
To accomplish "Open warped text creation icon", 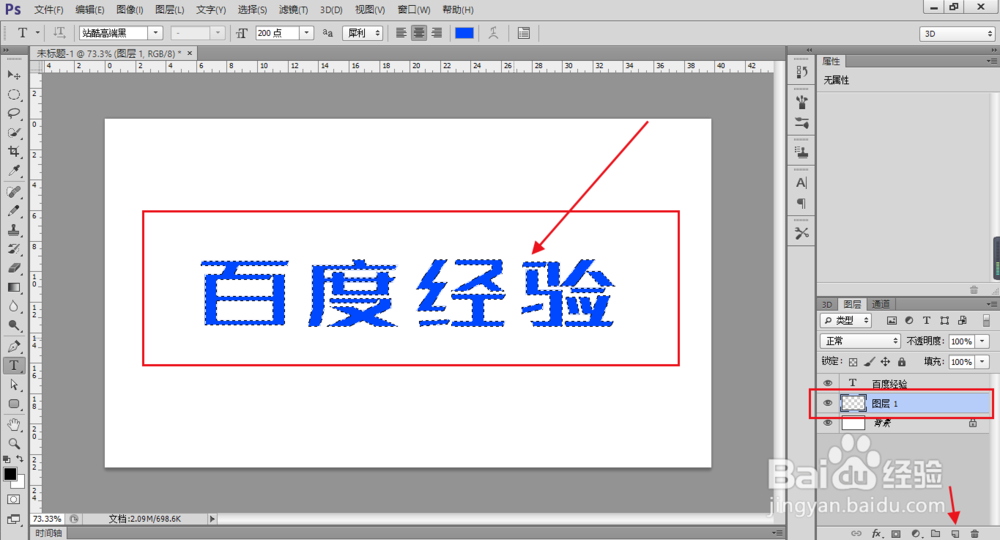I will pyautogui.click(x=493, y=33).
